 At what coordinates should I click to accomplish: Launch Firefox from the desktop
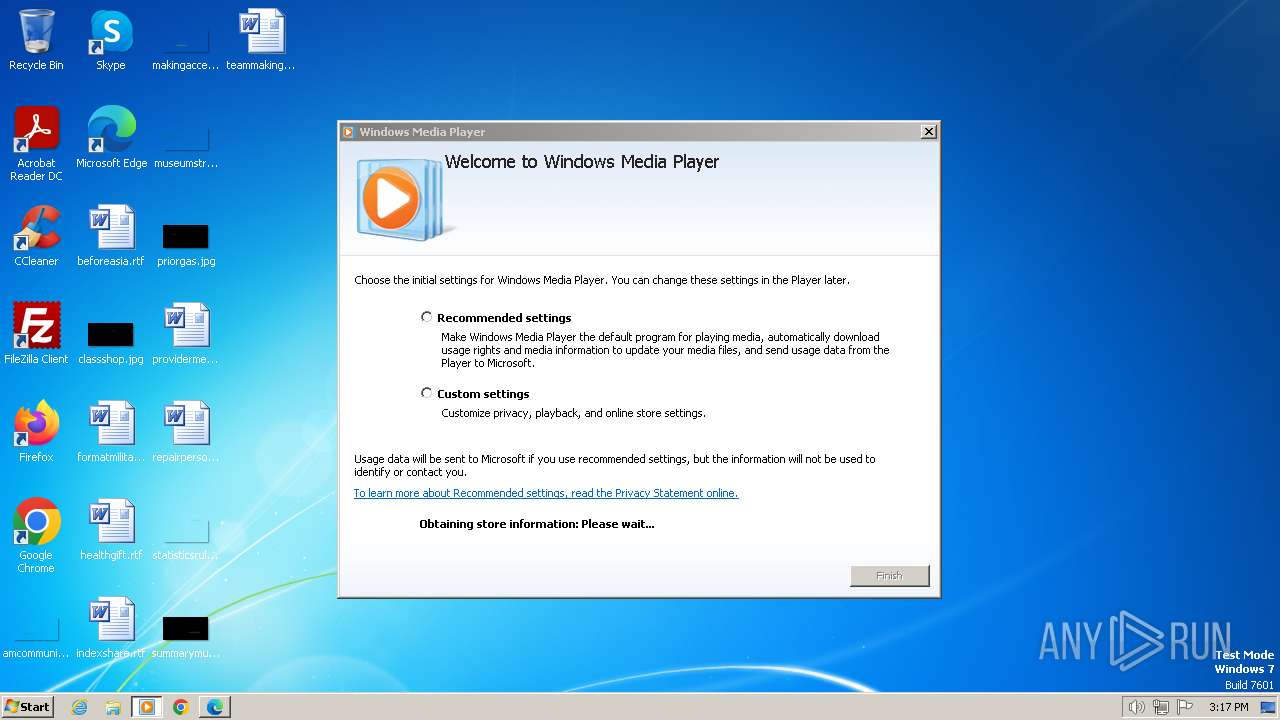pyautogui.click(x=36, y=432)
